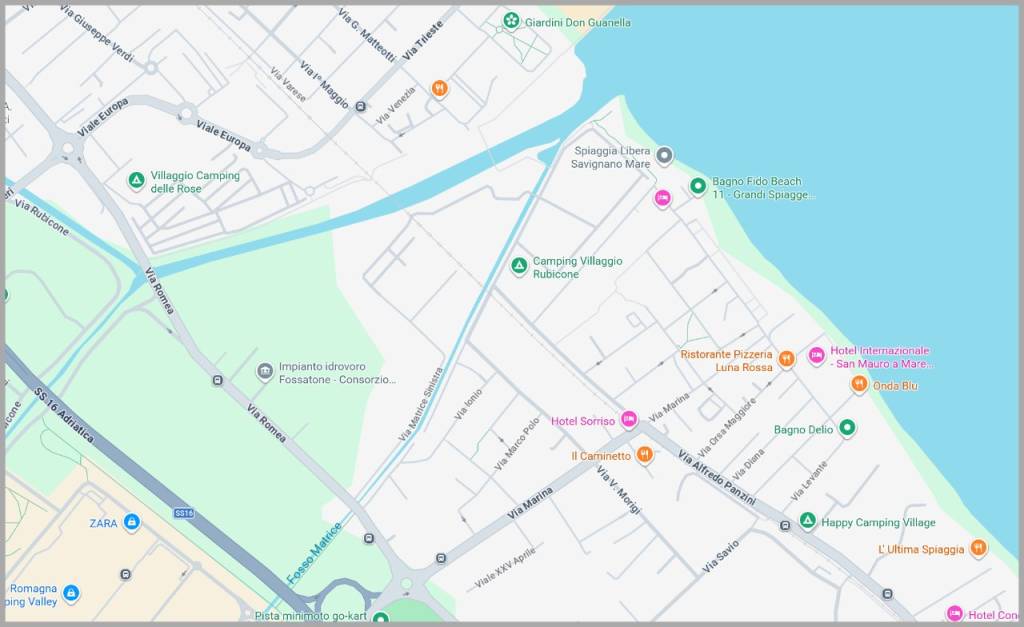
Task: Click the Via Venezia street label
Action: pyautogui.click(x=396, y=106)
